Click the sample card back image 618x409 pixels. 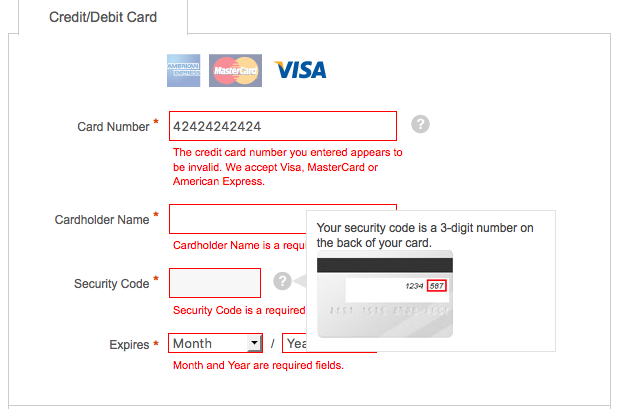385,296
